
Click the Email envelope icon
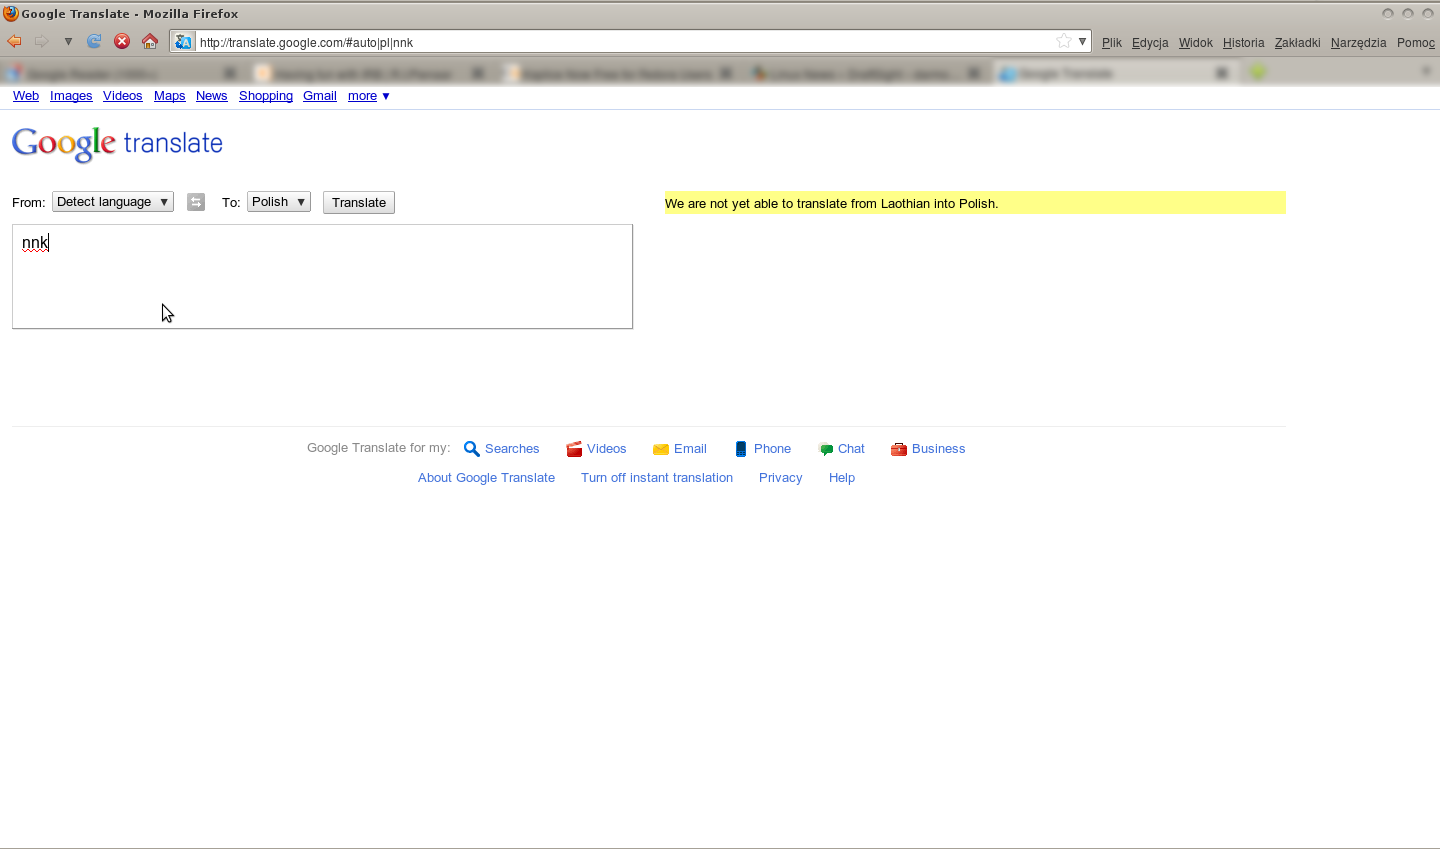click(661, 449)
